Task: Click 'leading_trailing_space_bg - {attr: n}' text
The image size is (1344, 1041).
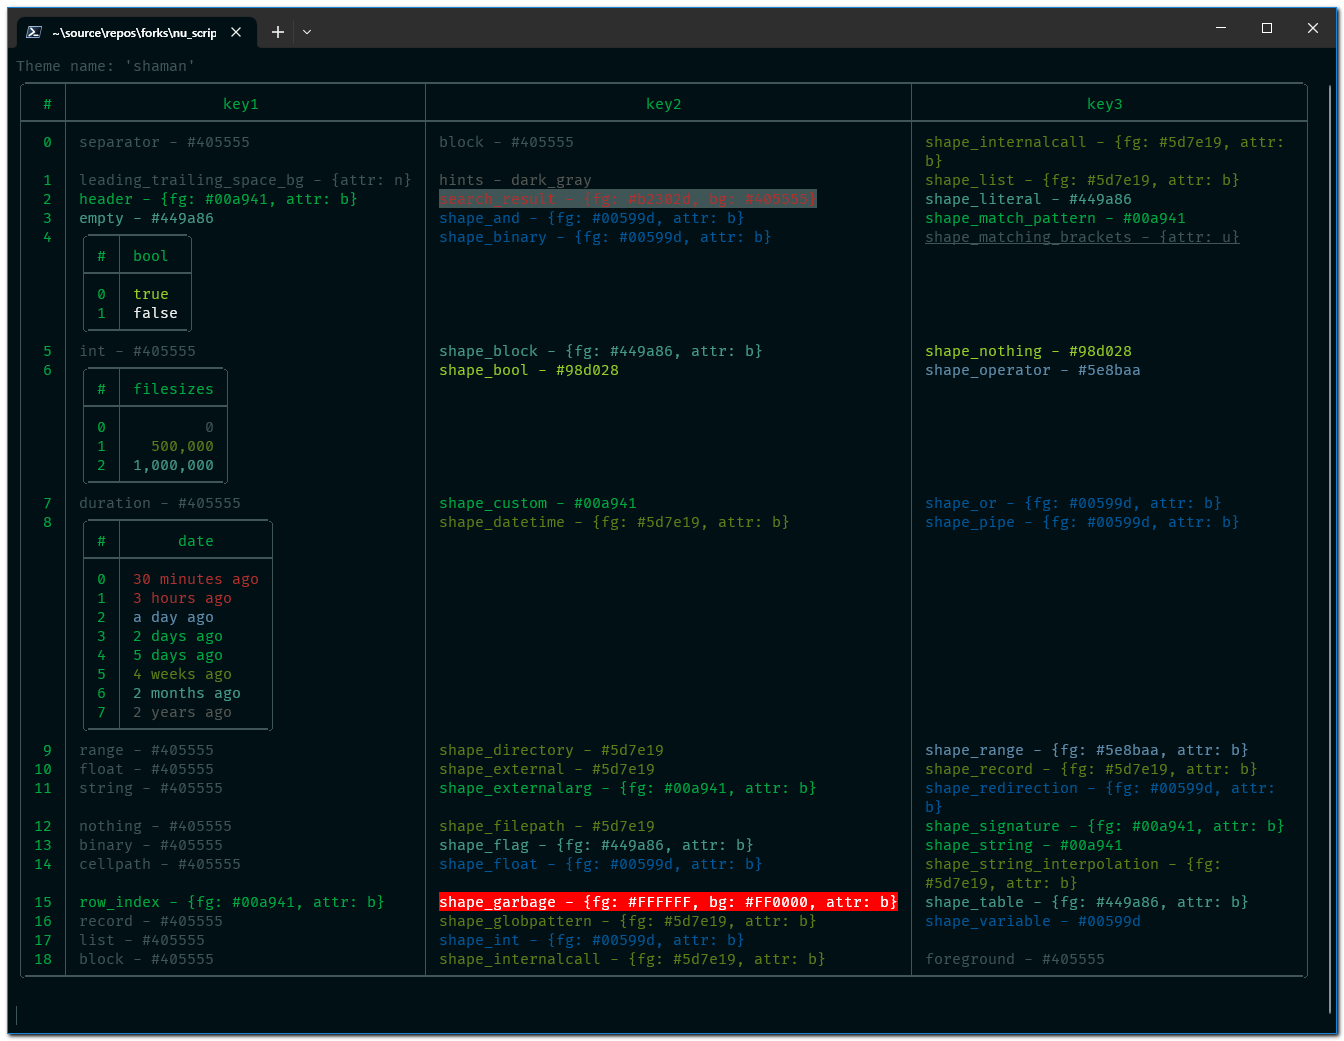Action: [245, 180]
